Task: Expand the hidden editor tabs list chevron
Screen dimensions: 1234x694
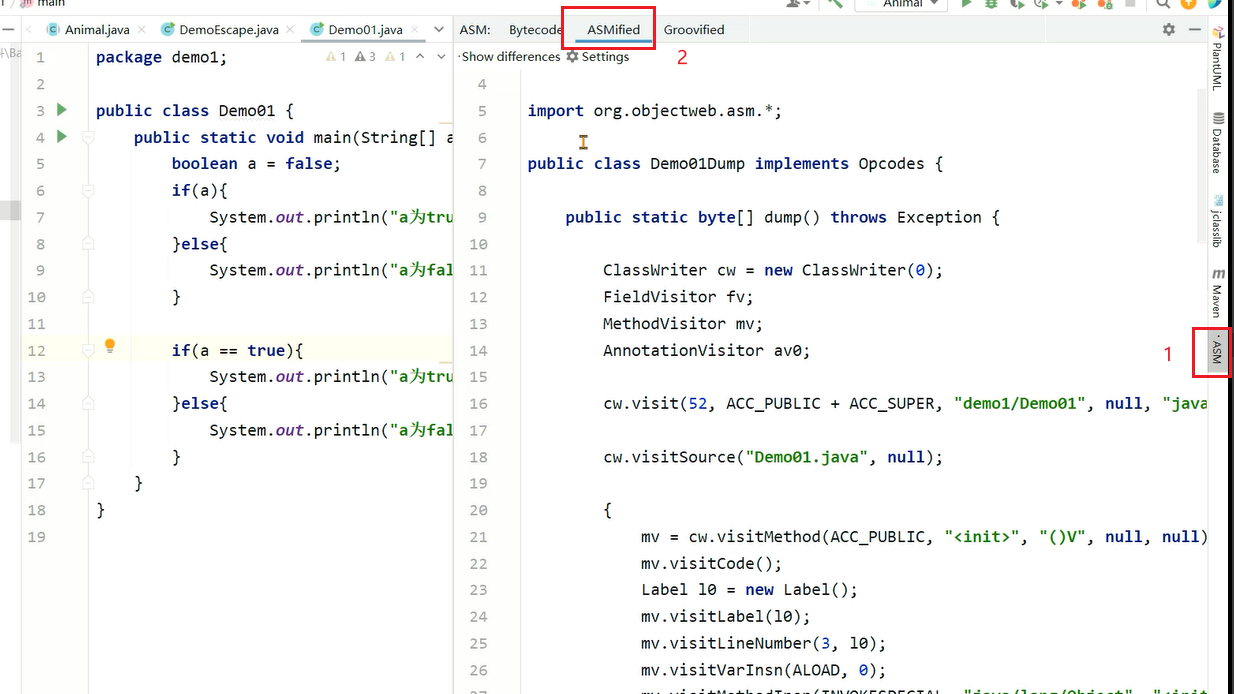Action: click(439, 30)
